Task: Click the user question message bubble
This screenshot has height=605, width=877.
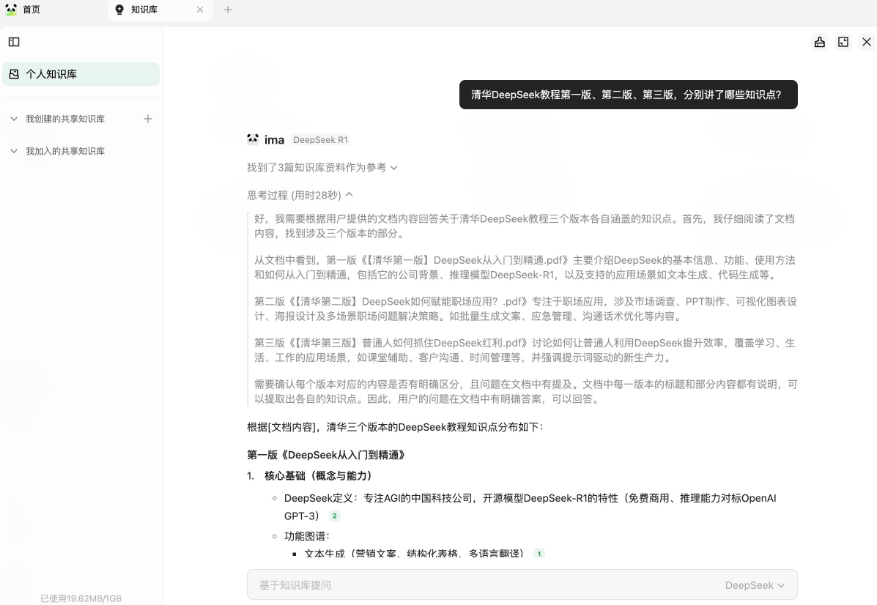Action: pyautogui.click(x=628, y=94)
